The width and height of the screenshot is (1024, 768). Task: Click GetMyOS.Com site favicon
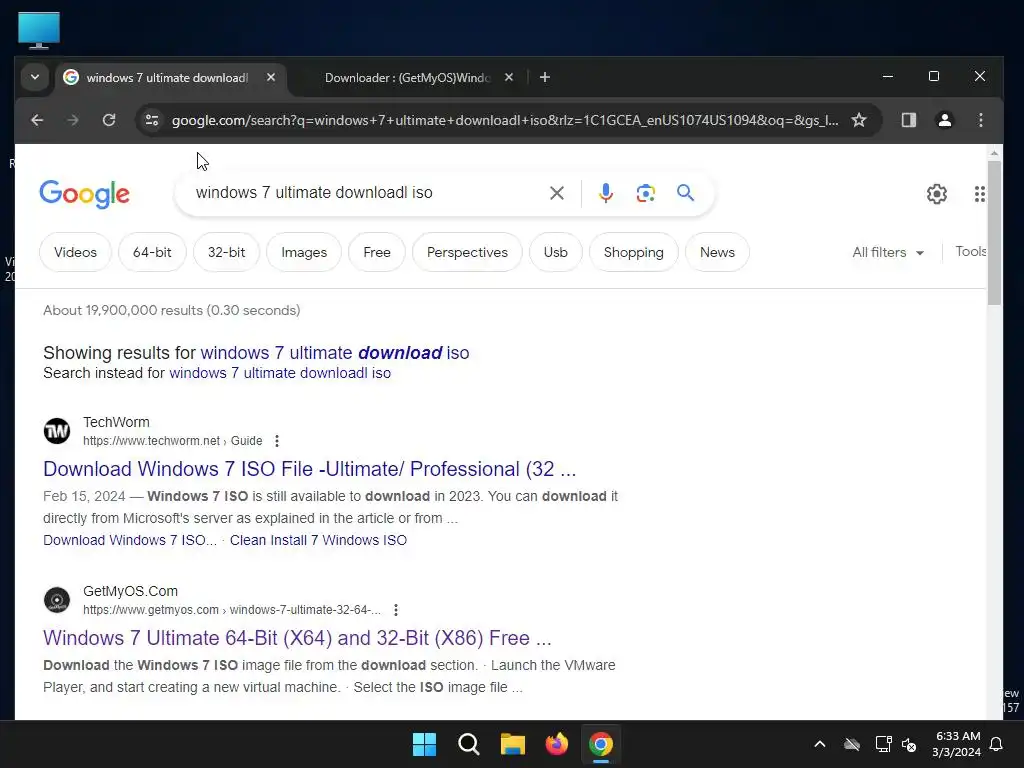point(57,600)
